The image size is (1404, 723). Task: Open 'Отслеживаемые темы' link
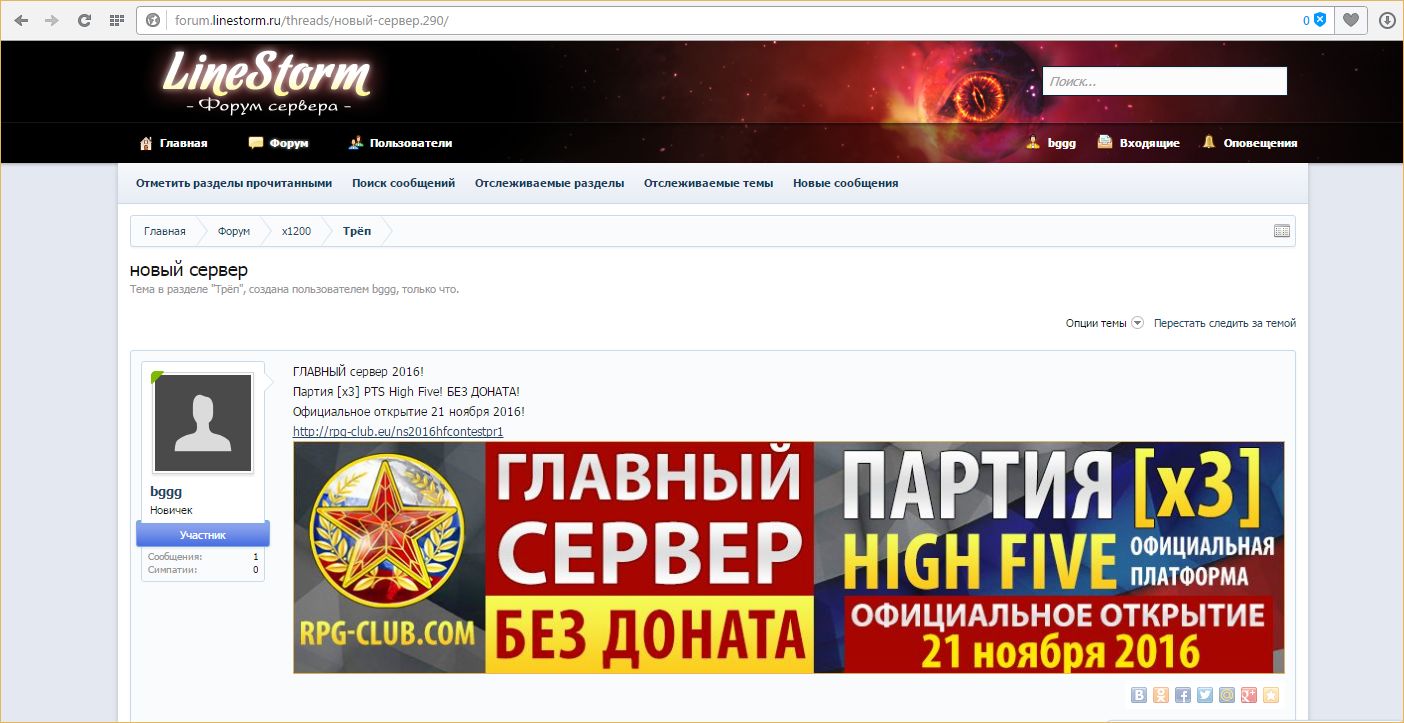click(x=708, y=183)
